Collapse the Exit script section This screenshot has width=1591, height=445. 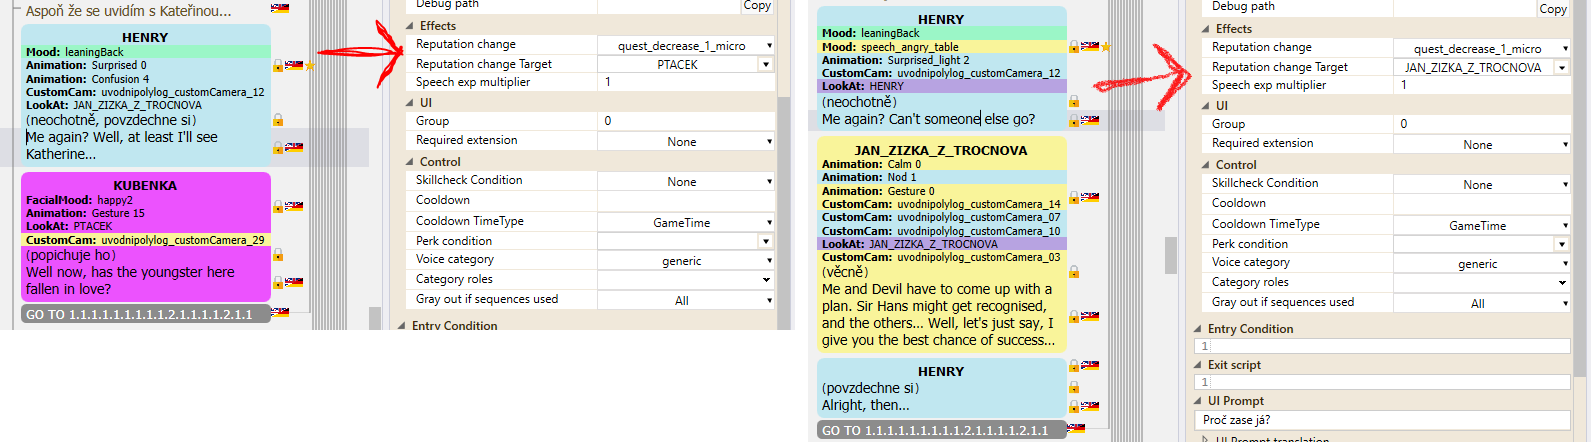pos(1198,365)
